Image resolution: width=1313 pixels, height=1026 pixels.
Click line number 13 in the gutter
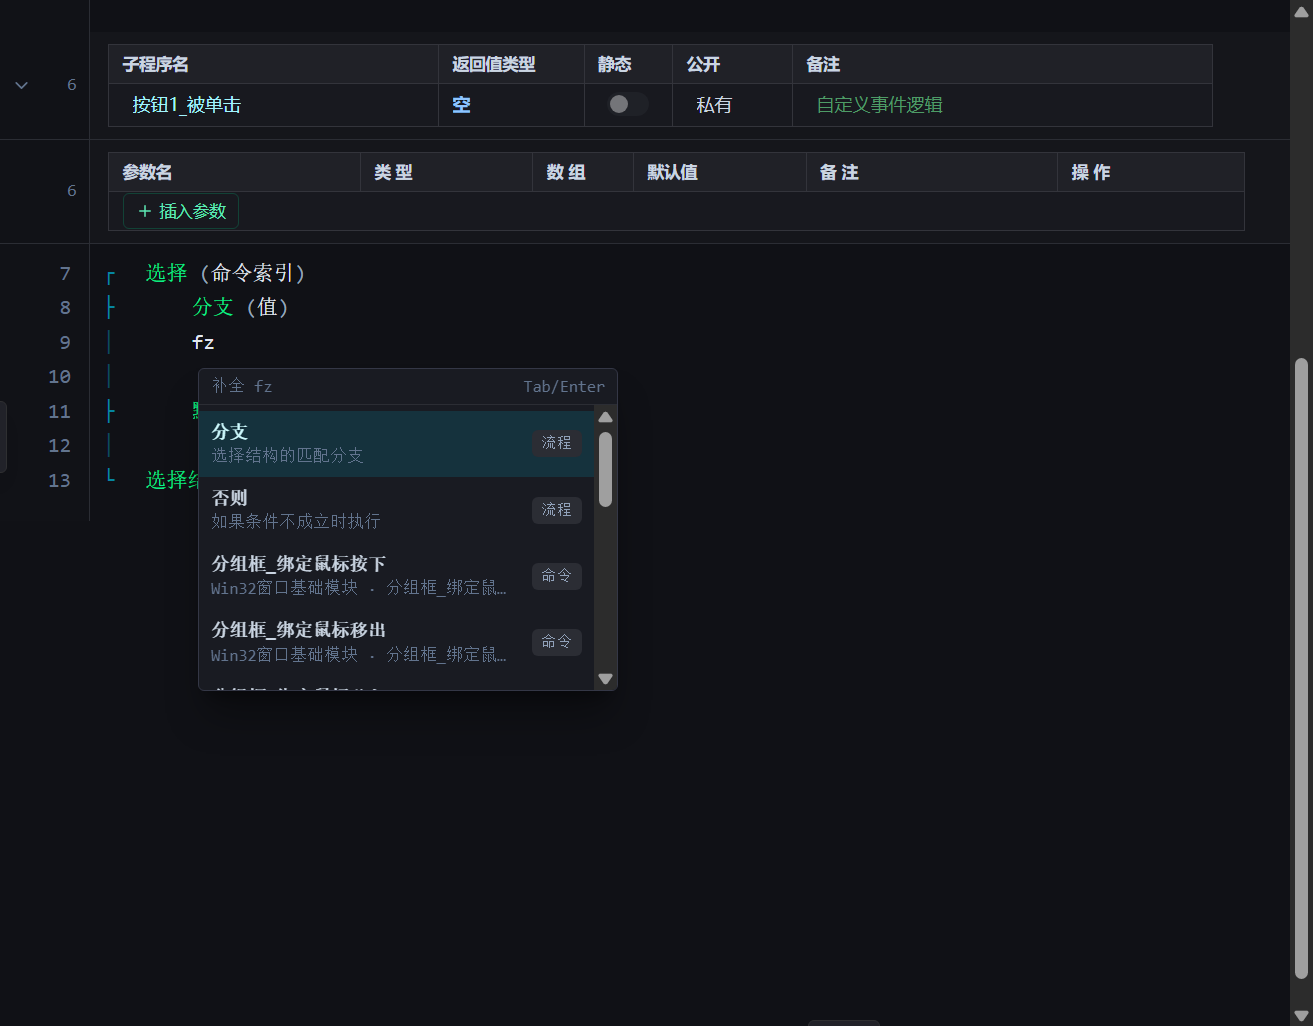[59, 481]
